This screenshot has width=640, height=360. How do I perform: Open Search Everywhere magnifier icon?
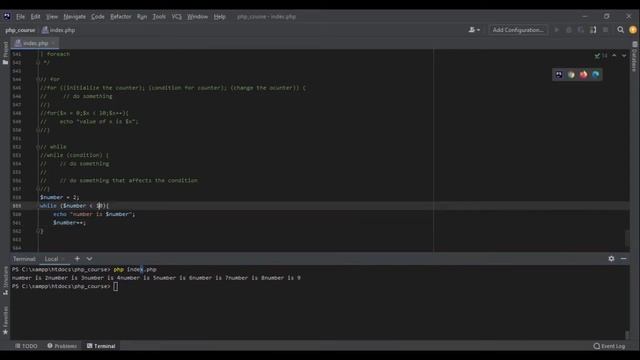pos(620,30)
